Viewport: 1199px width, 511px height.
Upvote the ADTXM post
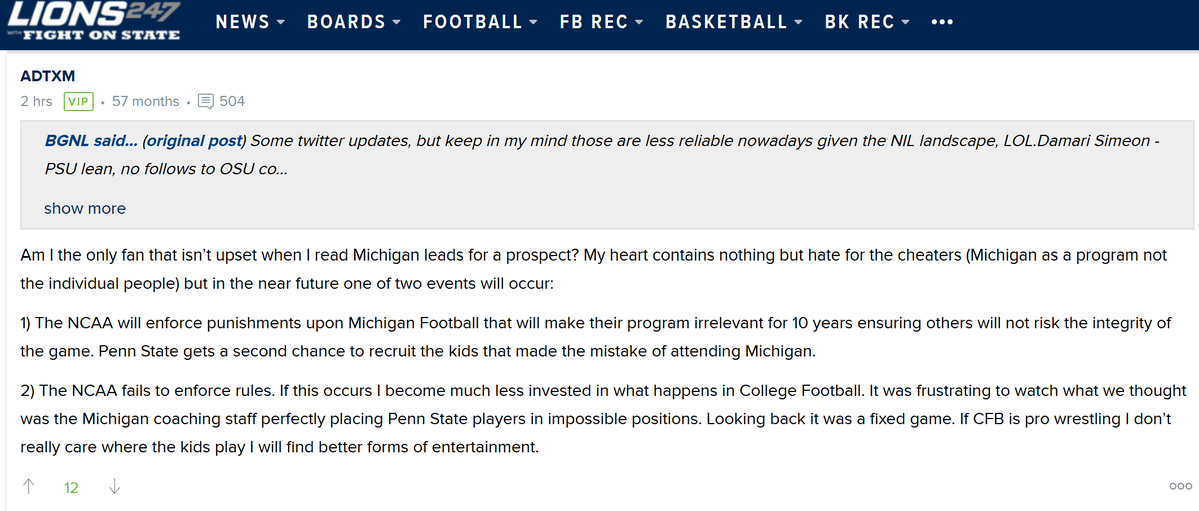28,487
